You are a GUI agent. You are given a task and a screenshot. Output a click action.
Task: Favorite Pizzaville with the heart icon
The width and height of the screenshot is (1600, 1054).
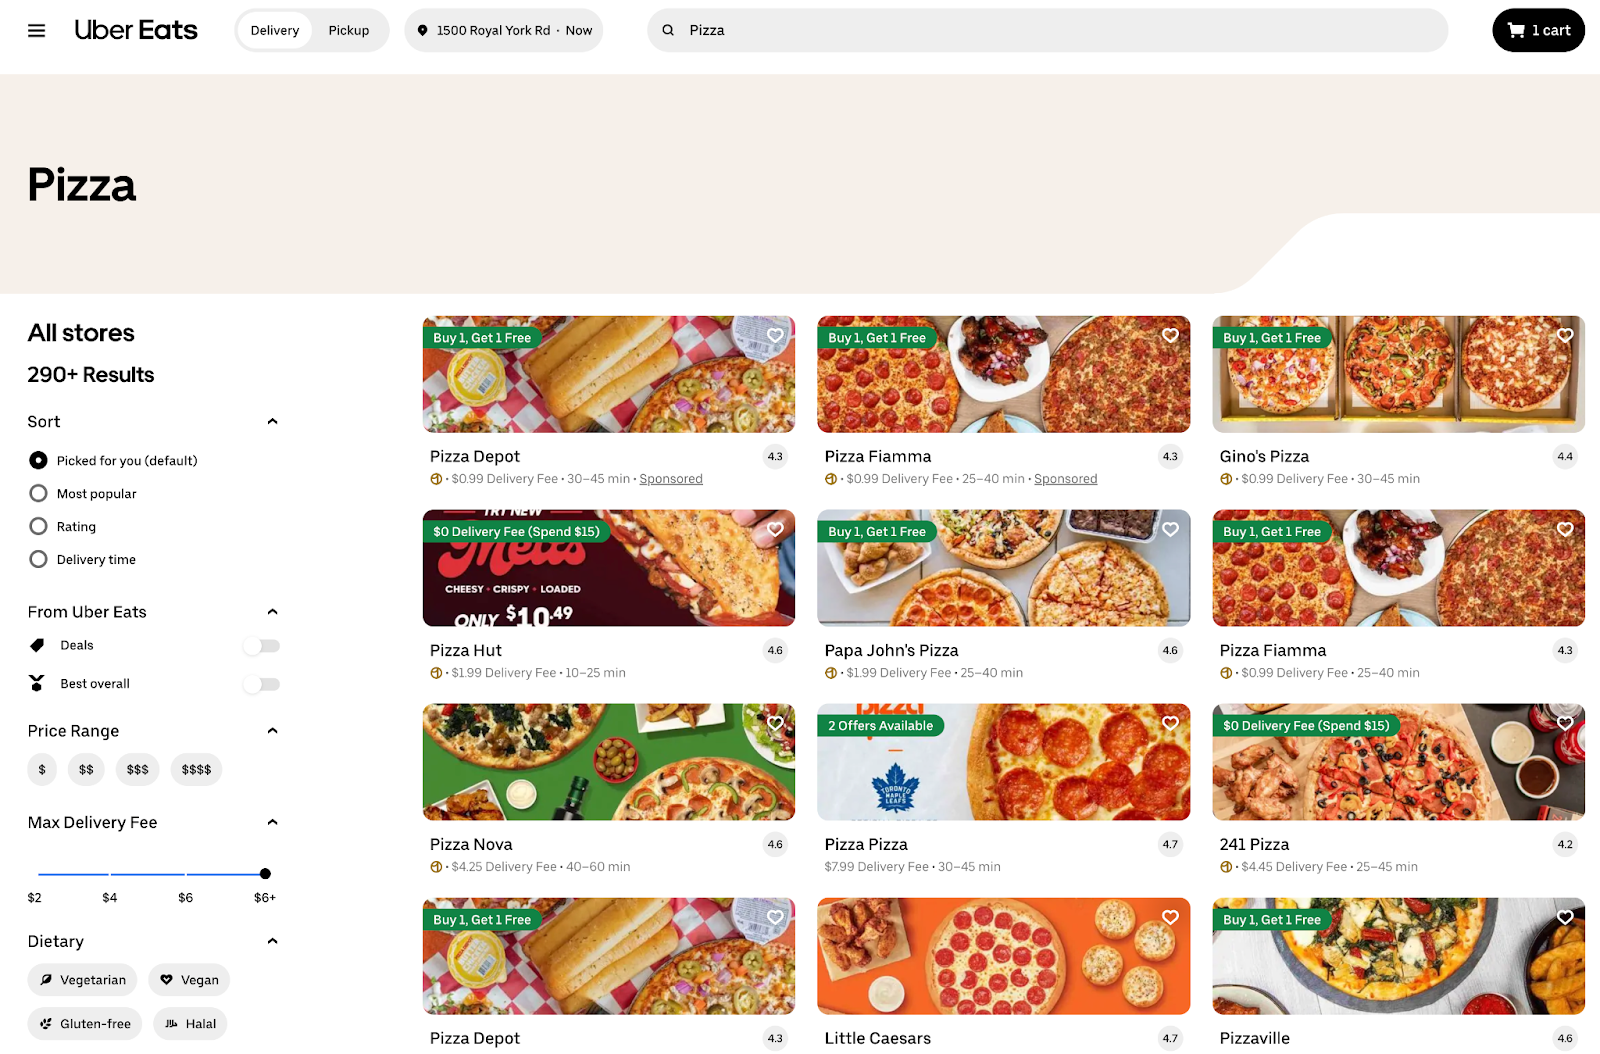[x=1565, y=918]
